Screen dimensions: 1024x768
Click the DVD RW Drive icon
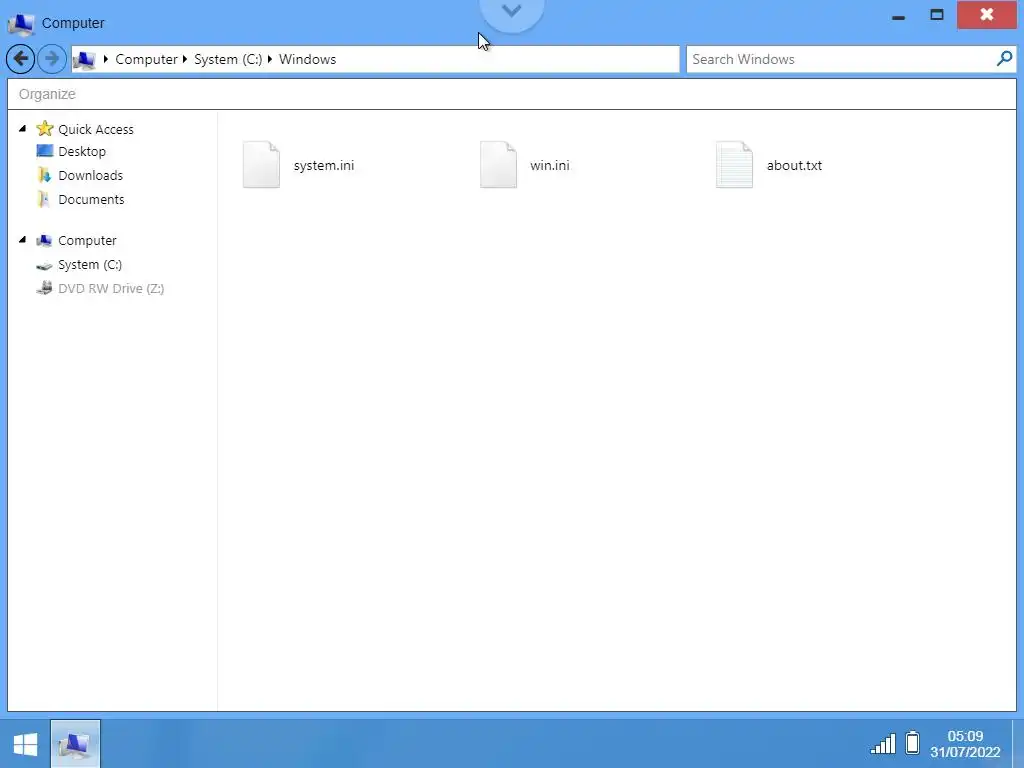pos(44,288)
